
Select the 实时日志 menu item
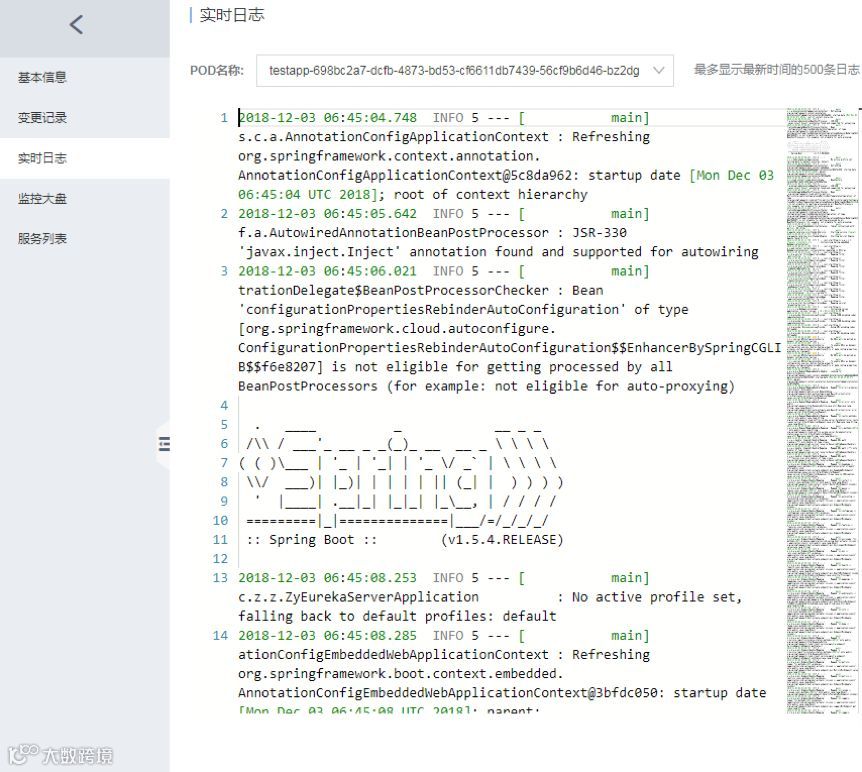(42, 158)
